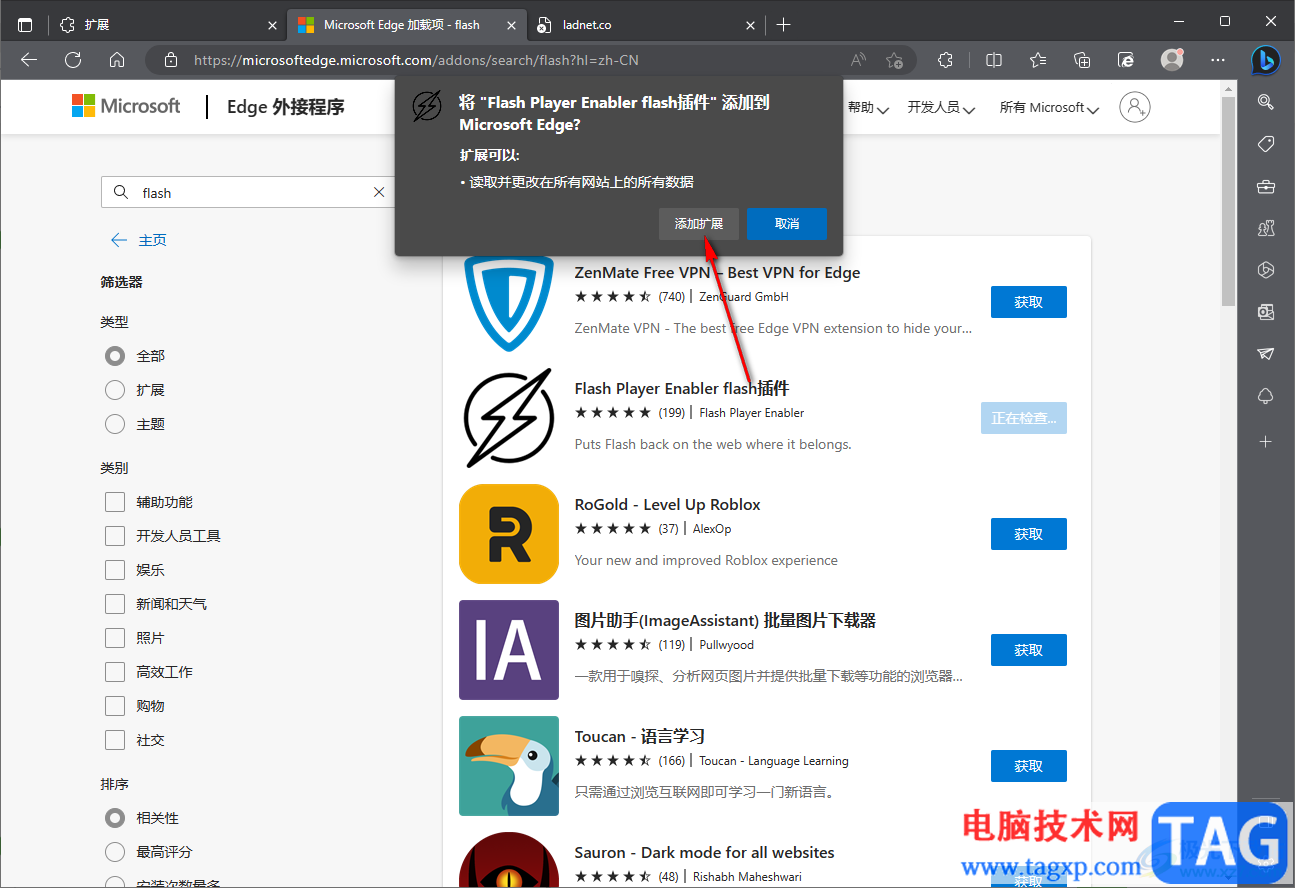Open the read aloud icon in address bar
Image resolution: width=1295 pixels, height=888 pixels.
[x=858, y=60]
